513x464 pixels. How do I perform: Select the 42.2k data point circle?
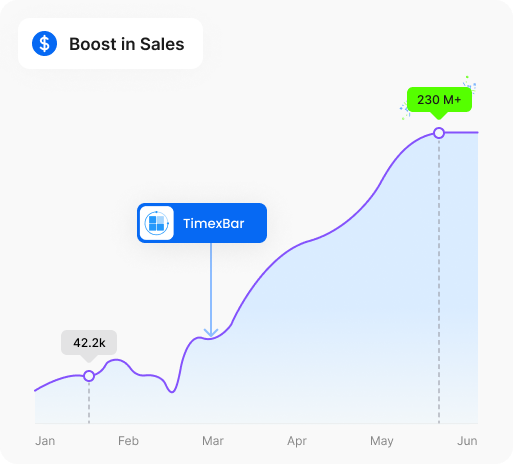pyautogui.click(x=89, y=376)
